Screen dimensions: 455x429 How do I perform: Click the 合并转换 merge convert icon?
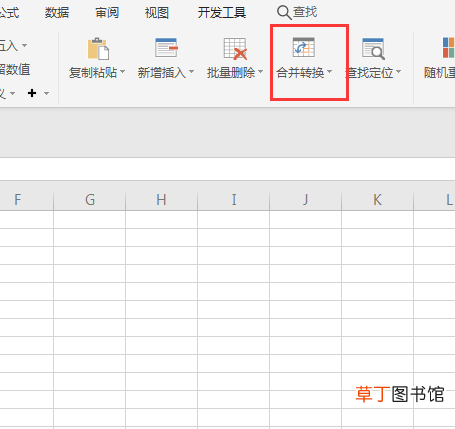point(303,47)
